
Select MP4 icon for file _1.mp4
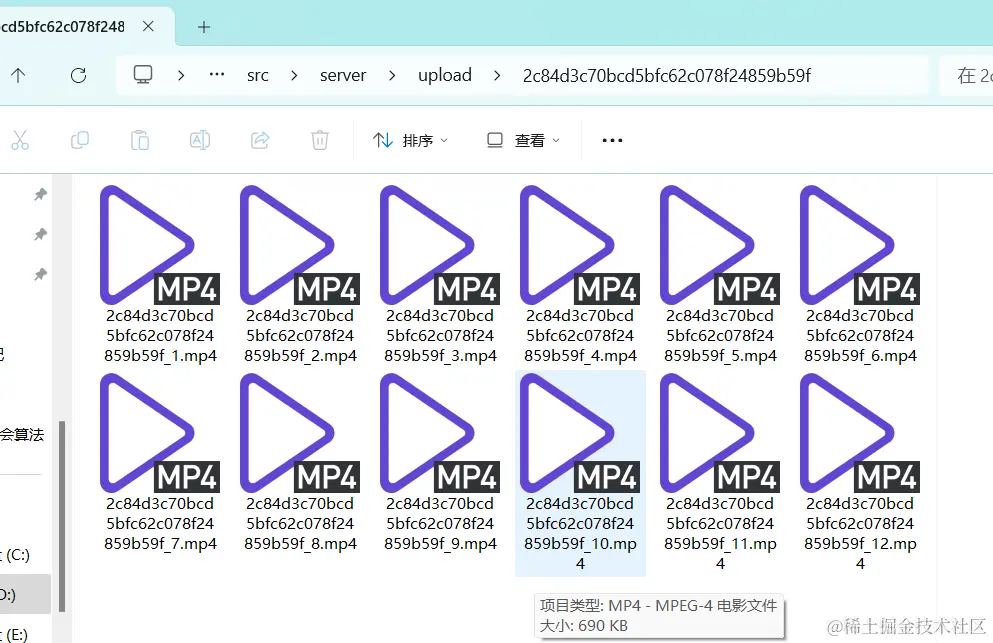coord(160,245)
